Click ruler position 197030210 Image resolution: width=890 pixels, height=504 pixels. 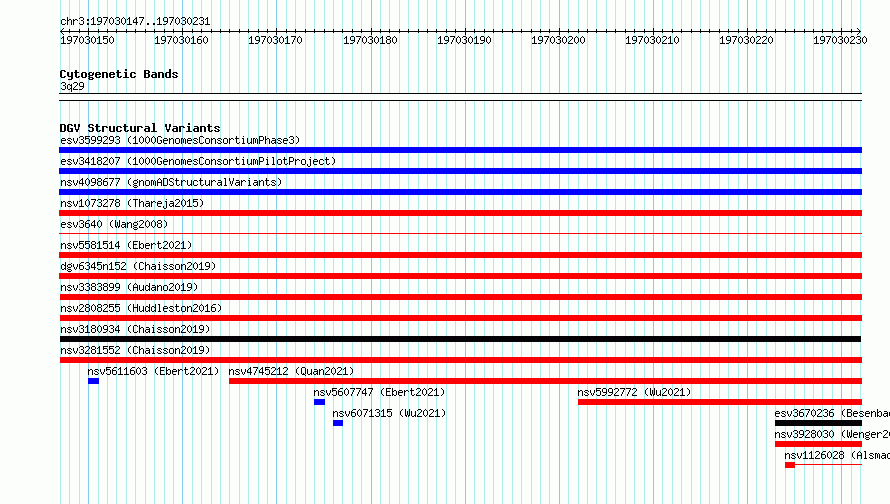[x=652, y=40]
